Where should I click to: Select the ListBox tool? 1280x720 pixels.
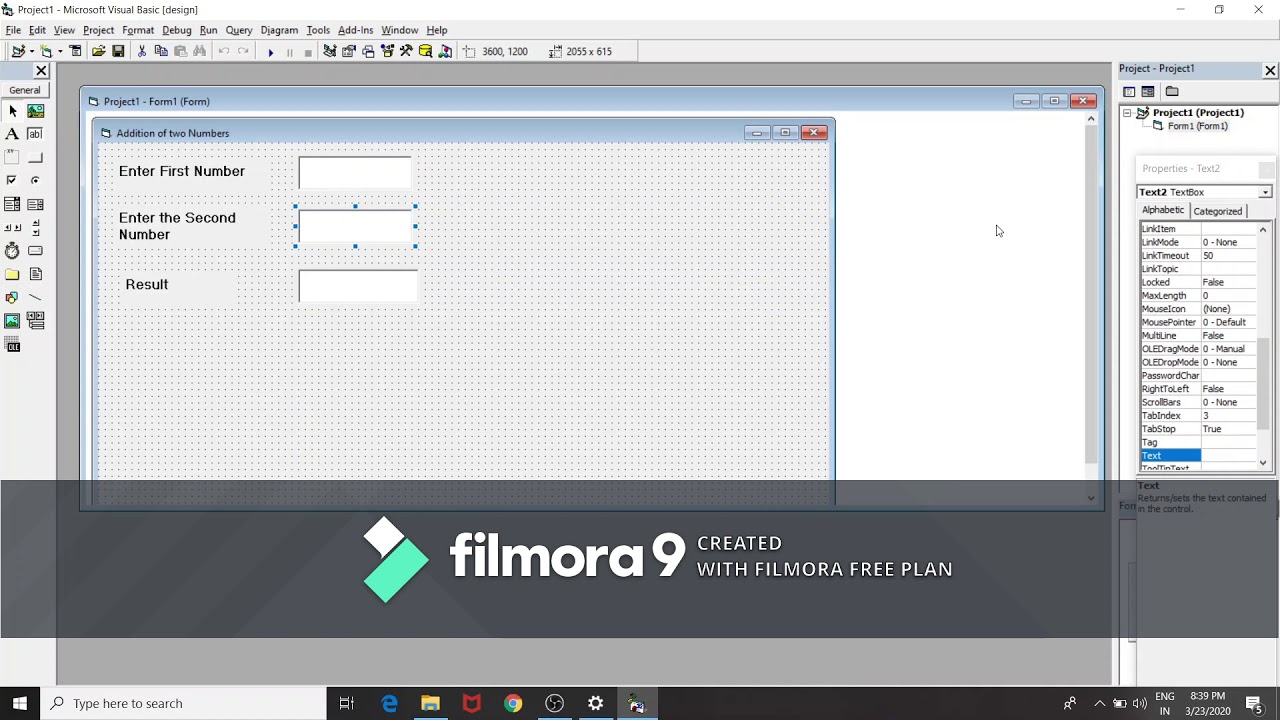35,204
